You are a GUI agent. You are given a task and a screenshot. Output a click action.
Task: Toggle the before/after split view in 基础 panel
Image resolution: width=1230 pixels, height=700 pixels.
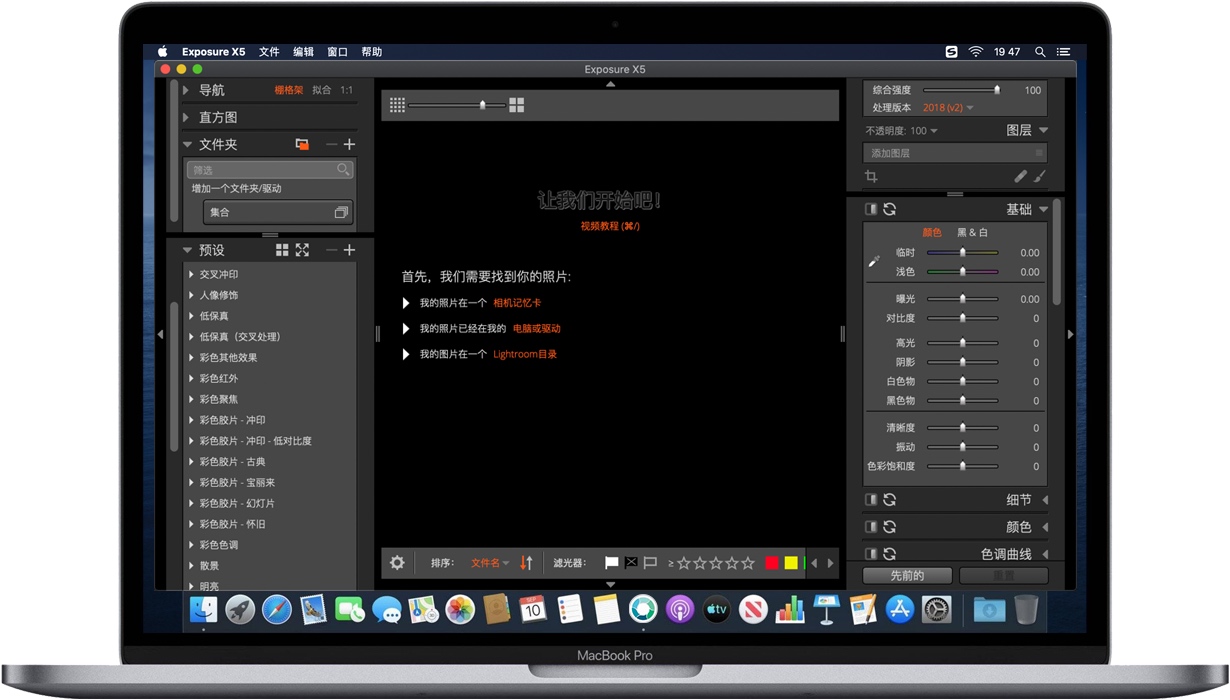(x=870, y=209)
